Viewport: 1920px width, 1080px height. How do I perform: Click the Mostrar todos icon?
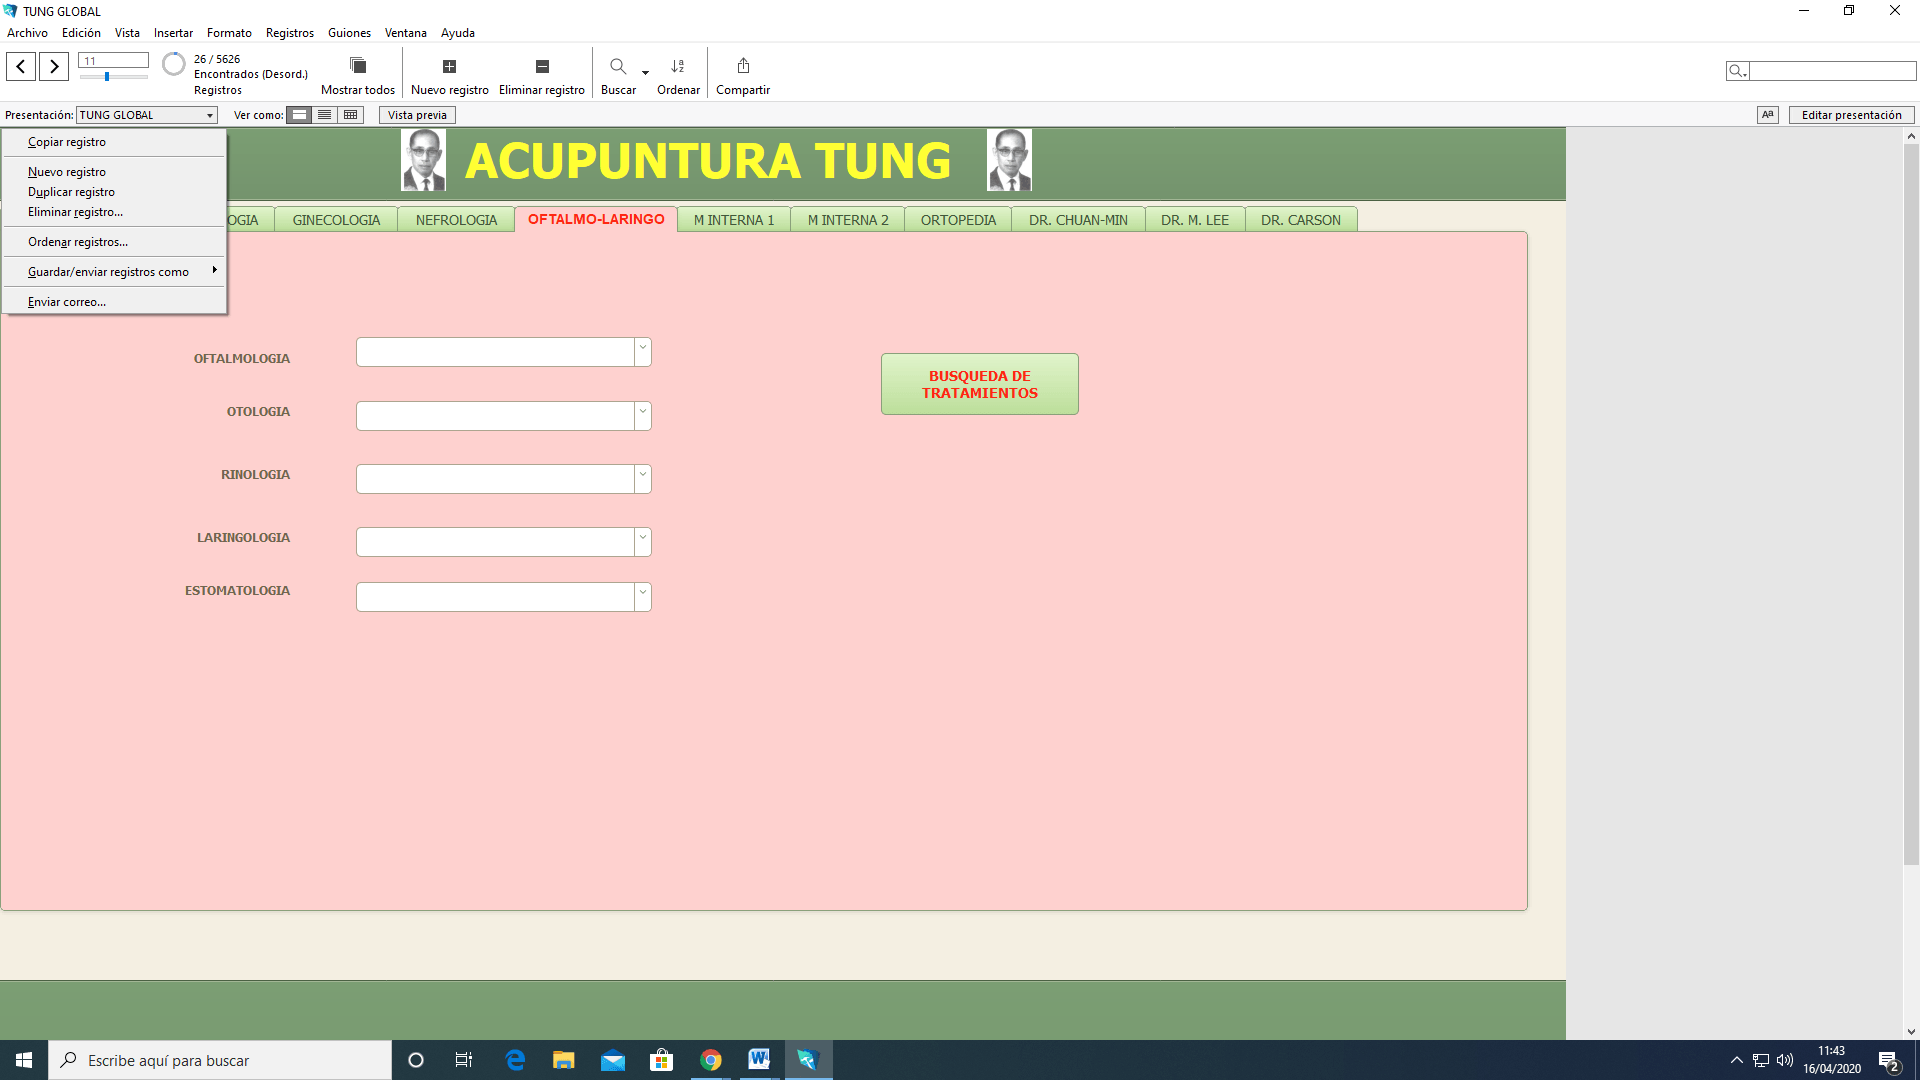(x=357, y=66)
